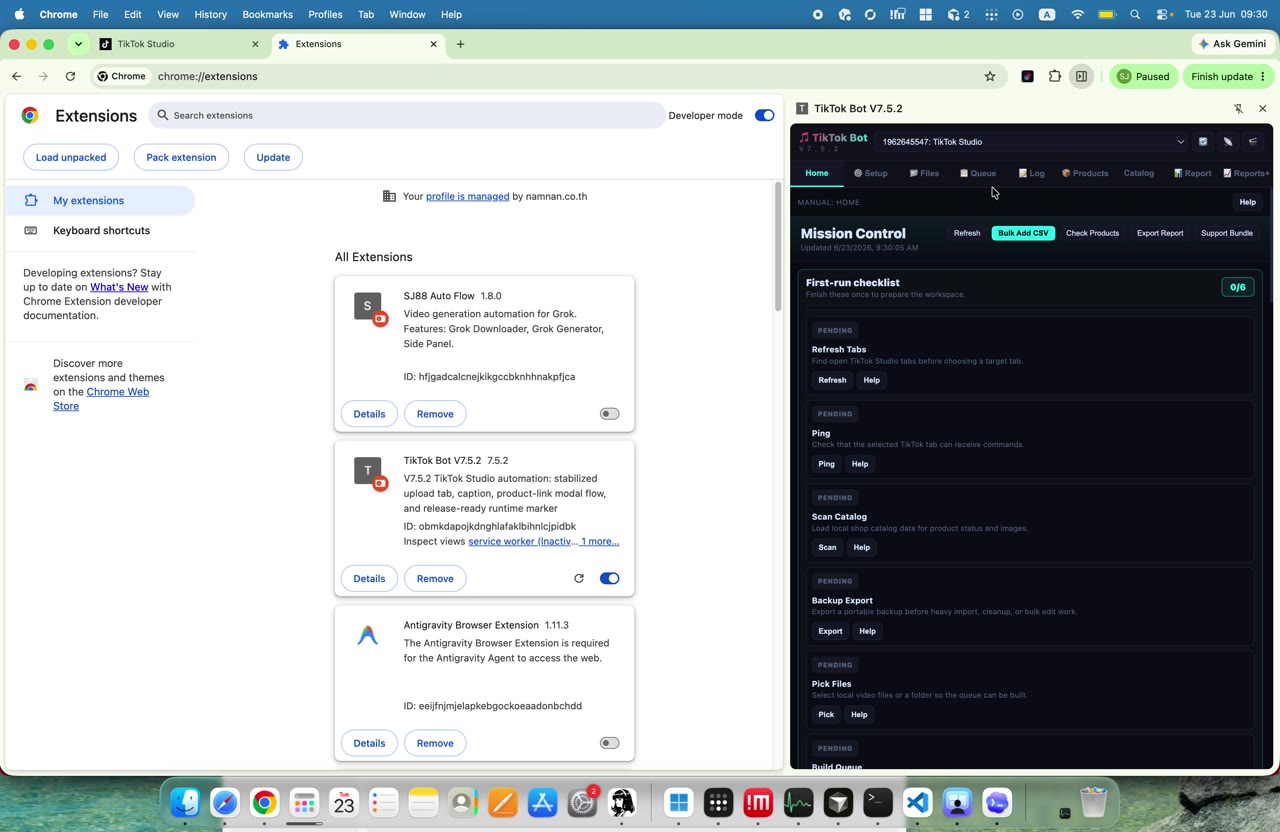This screenshot has height=832, width=1280.
Task: Open Spotlight search in the menu bar
Action: point(1135,15)
